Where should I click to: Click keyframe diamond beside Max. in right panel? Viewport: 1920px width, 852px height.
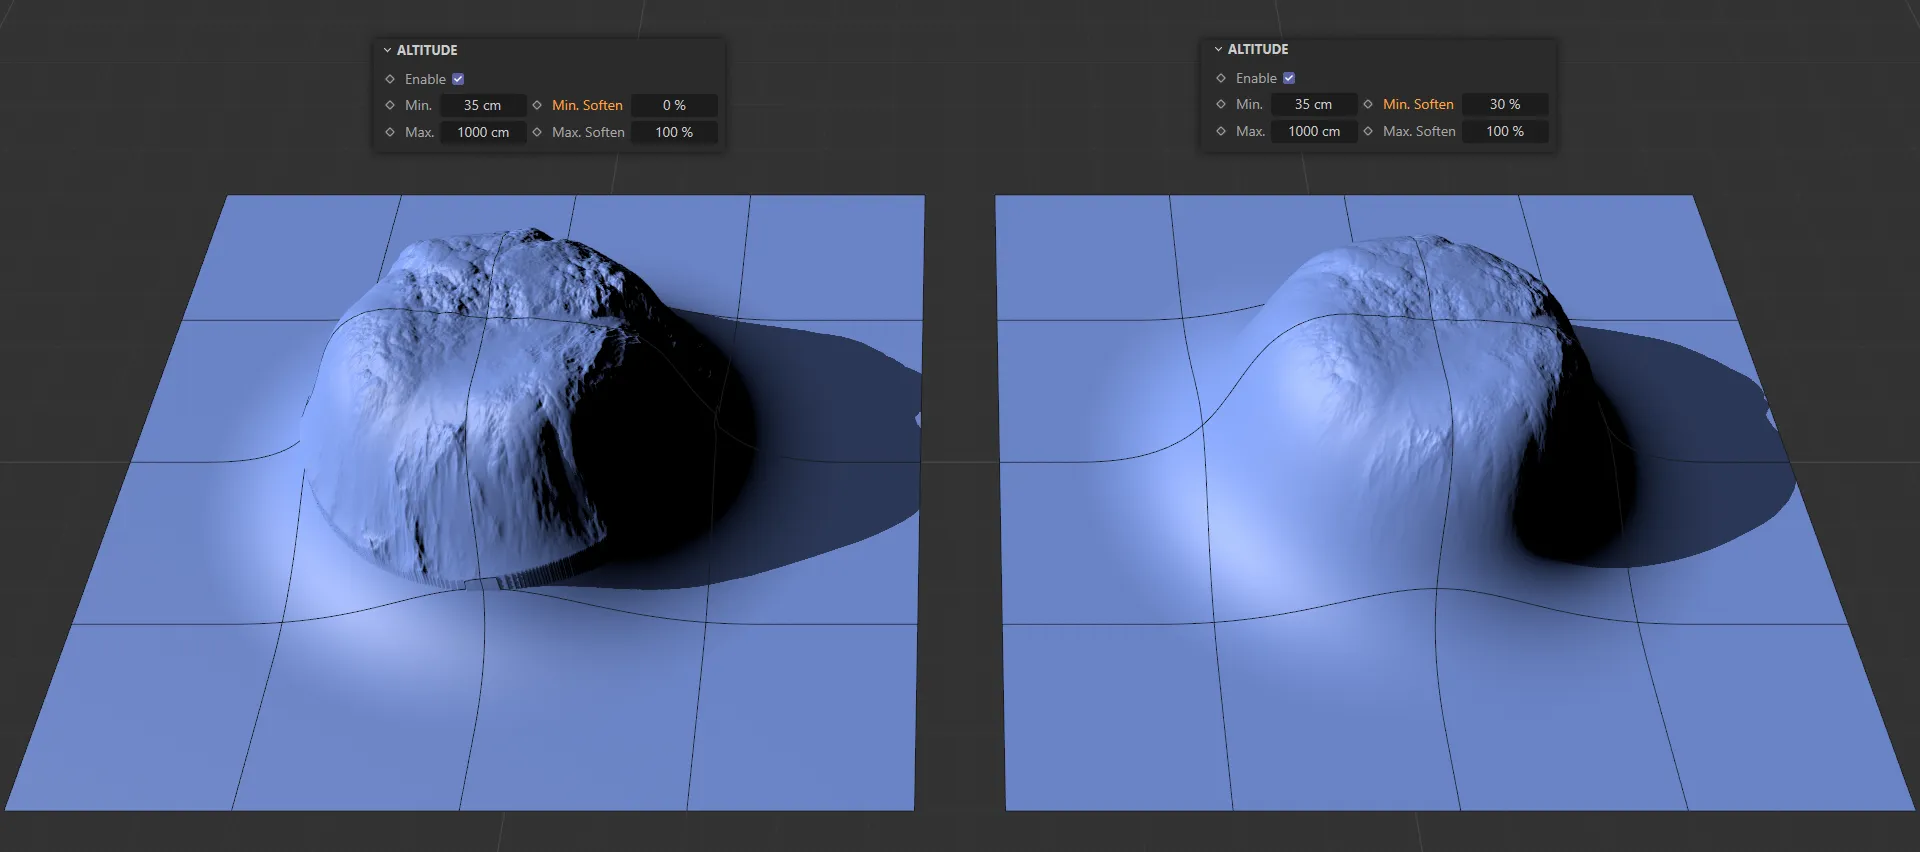pyautogui.click(x=1221, y=131)
